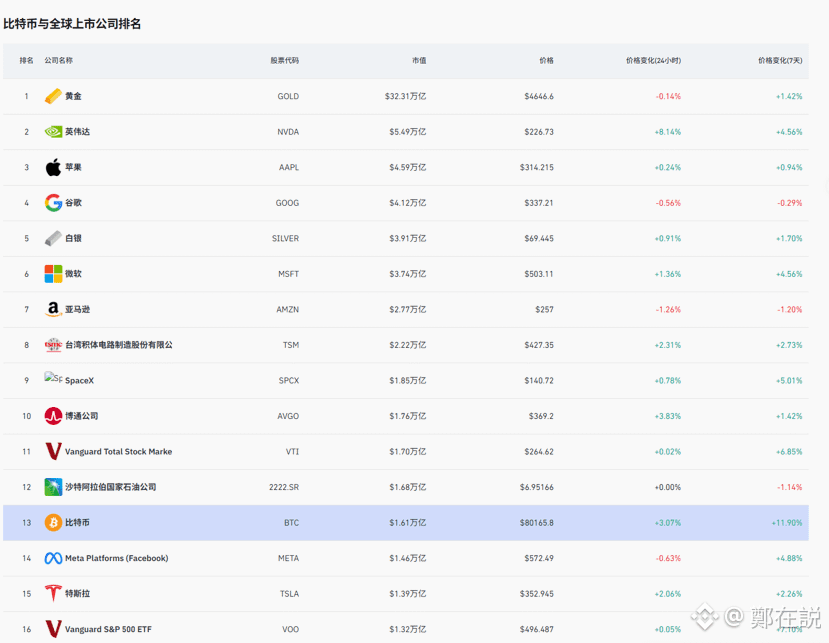Click the +6.85% VTI 7-day change

pyautogui.click(x=789, y=452)
